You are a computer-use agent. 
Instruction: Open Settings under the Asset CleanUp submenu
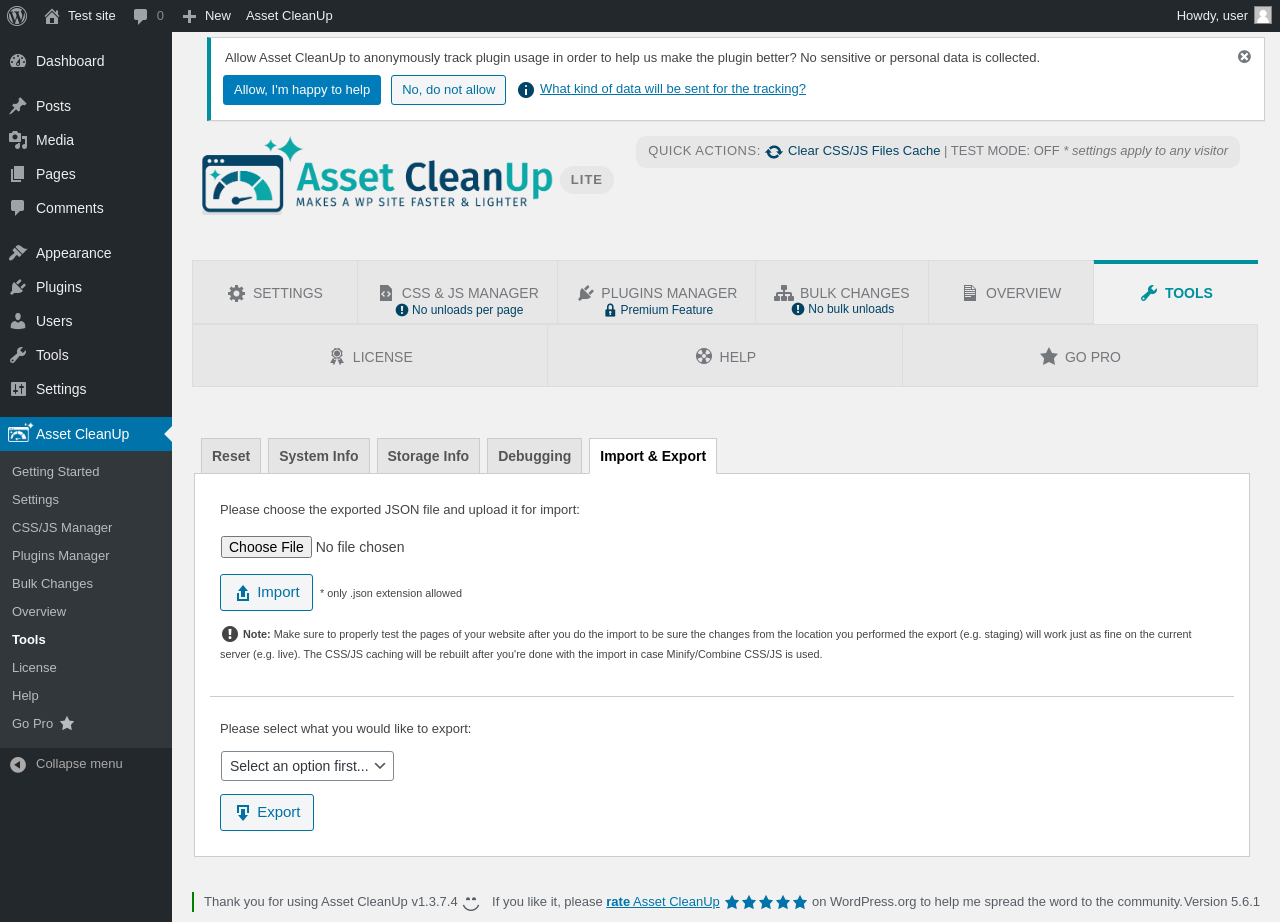point(35,499)
